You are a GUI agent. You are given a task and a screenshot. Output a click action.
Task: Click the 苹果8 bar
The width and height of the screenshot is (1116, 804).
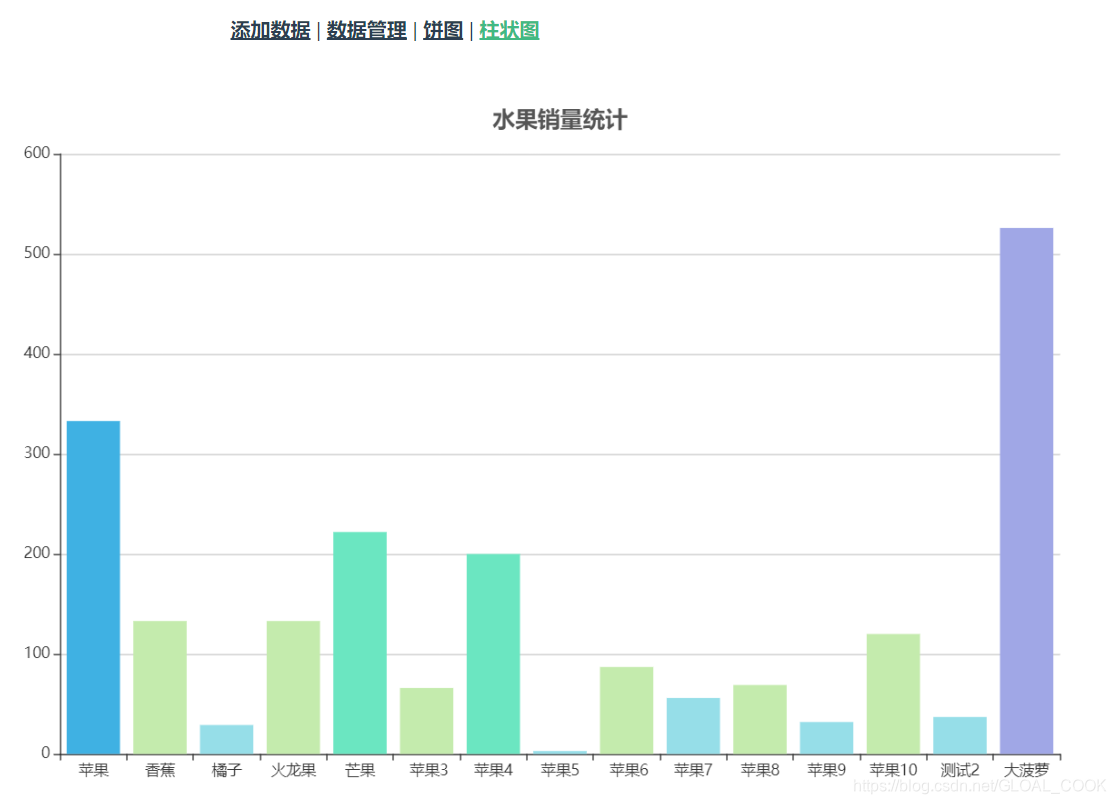[760, 719]
